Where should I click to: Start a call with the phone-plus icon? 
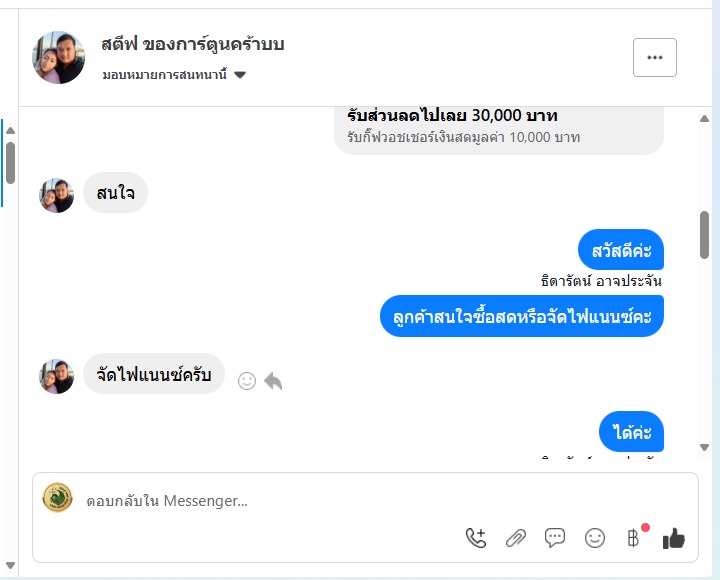click(x=476, y=538)
